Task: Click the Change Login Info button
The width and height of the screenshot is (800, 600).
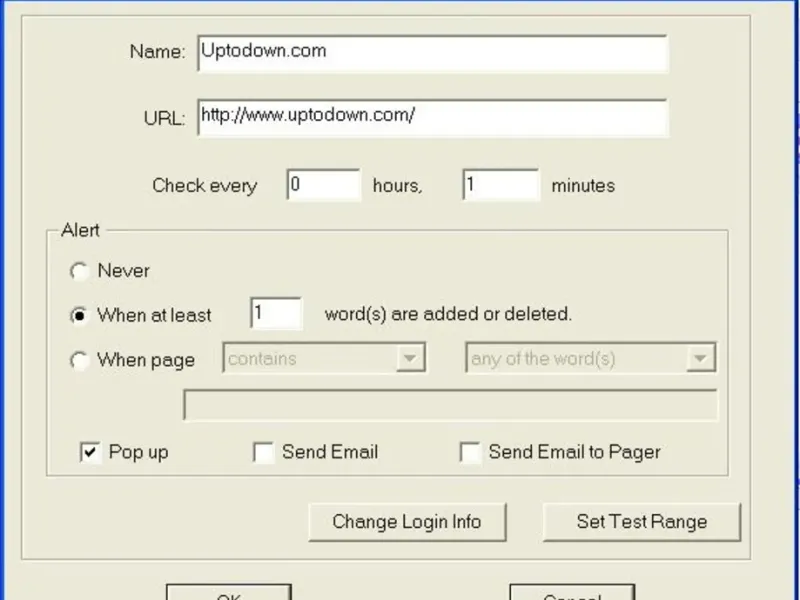Action: click(407, 522)
